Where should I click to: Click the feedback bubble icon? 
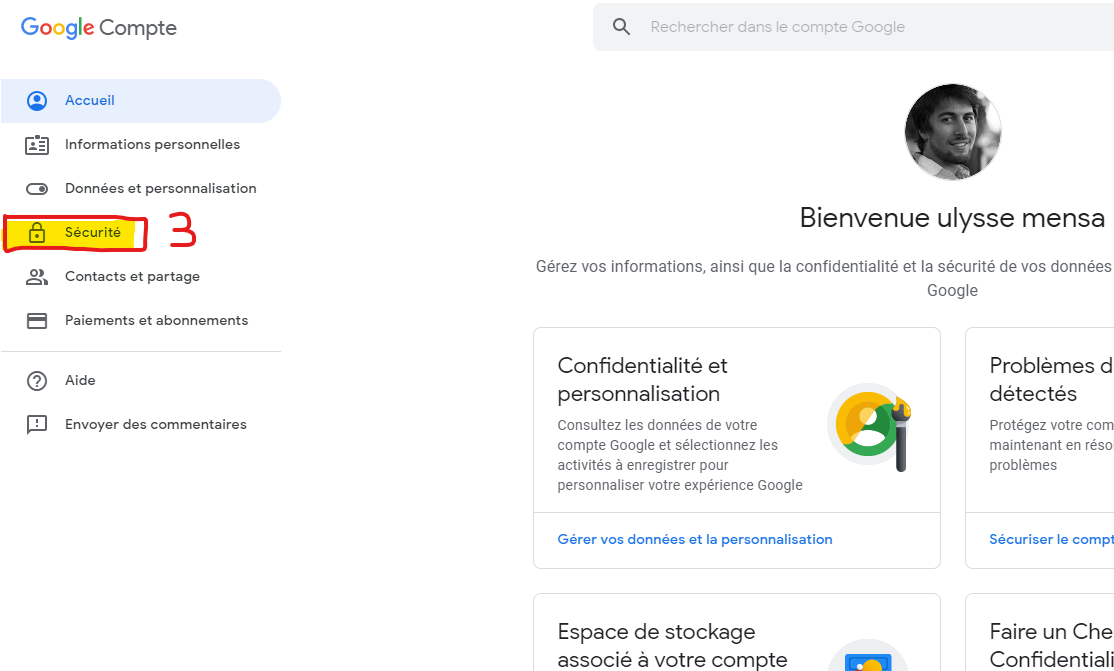click(37, 425)
